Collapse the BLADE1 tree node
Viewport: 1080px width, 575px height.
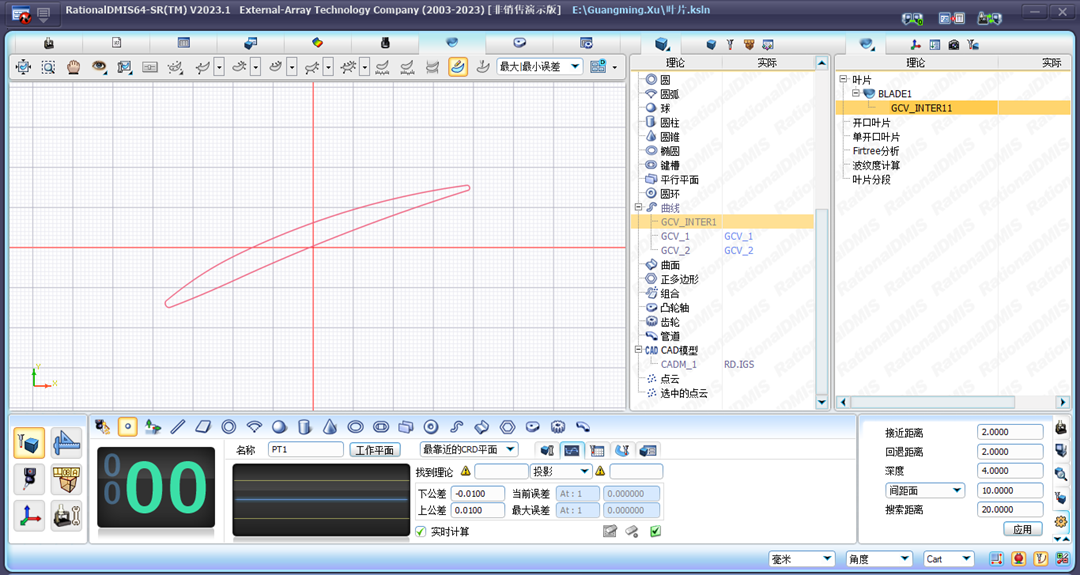point(857,93)
